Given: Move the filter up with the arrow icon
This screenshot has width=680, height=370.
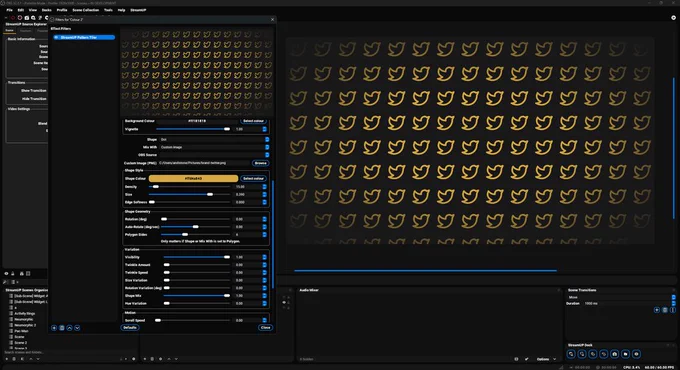Looking at the screenshot, I should [x=69, y=328].
